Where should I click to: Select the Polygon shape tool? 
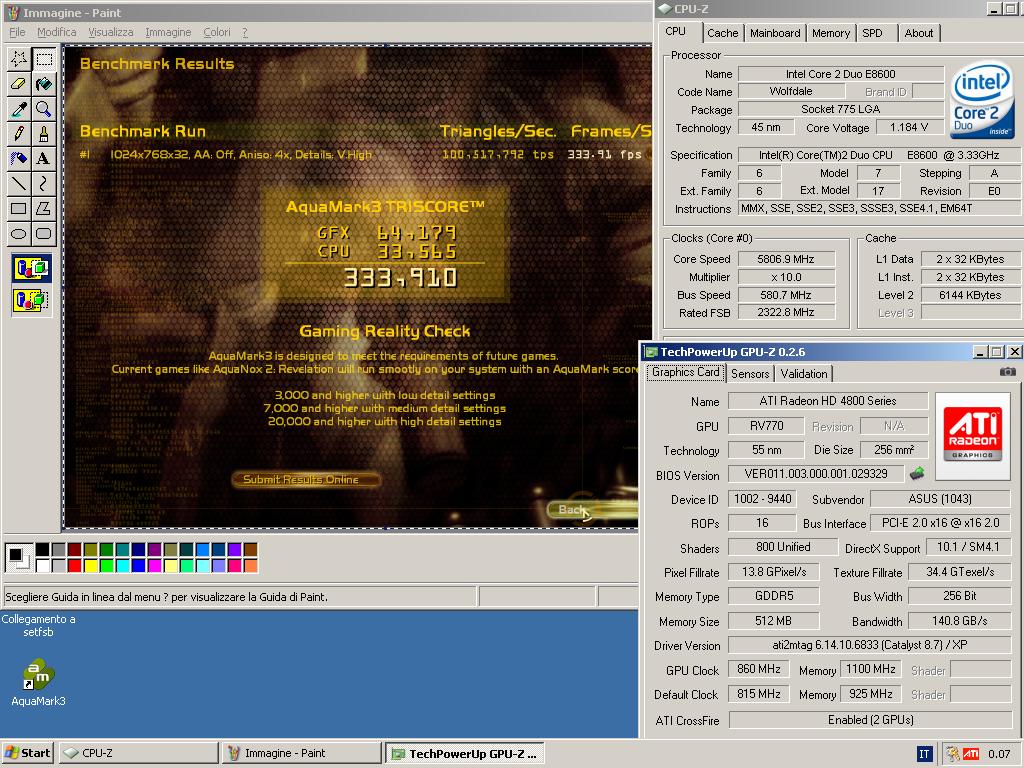click(x=44, y=208)
